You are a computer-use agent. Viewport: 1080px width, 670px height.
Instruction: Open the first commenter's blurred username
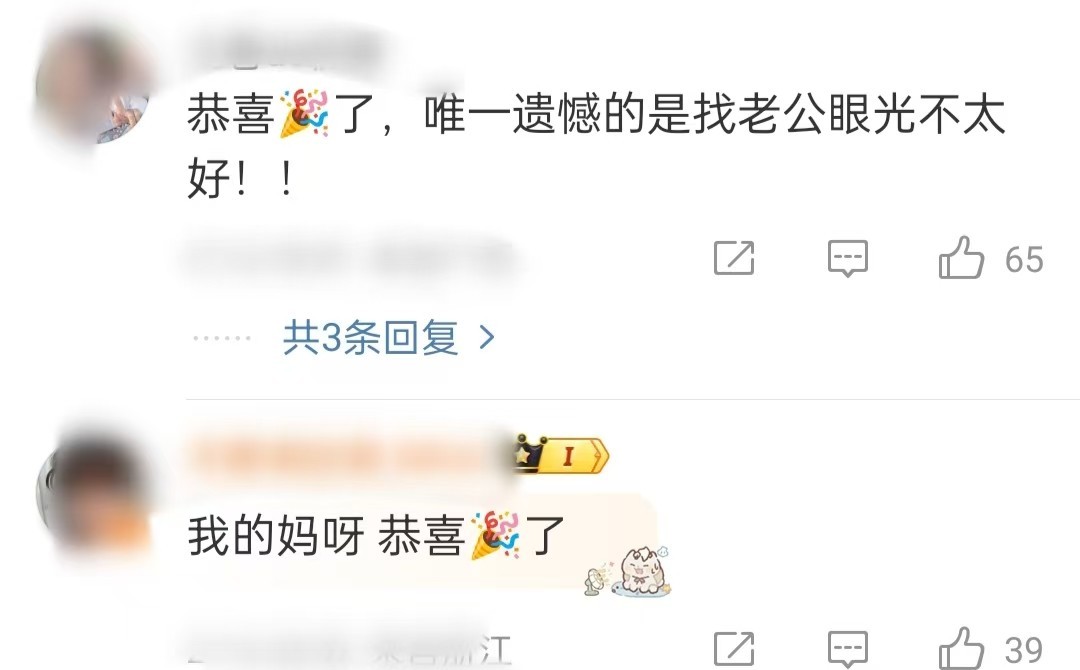click(286, 50)
